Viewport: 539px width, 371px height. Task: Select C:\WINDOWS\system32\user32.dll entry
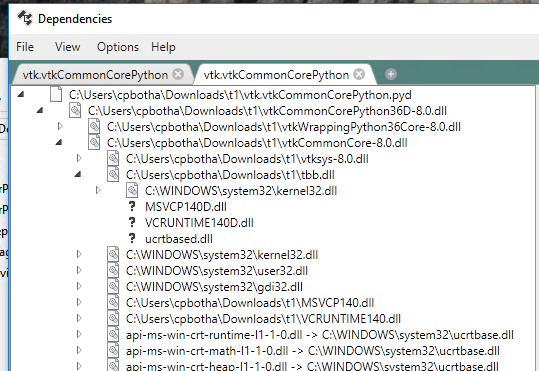[217, 271]
